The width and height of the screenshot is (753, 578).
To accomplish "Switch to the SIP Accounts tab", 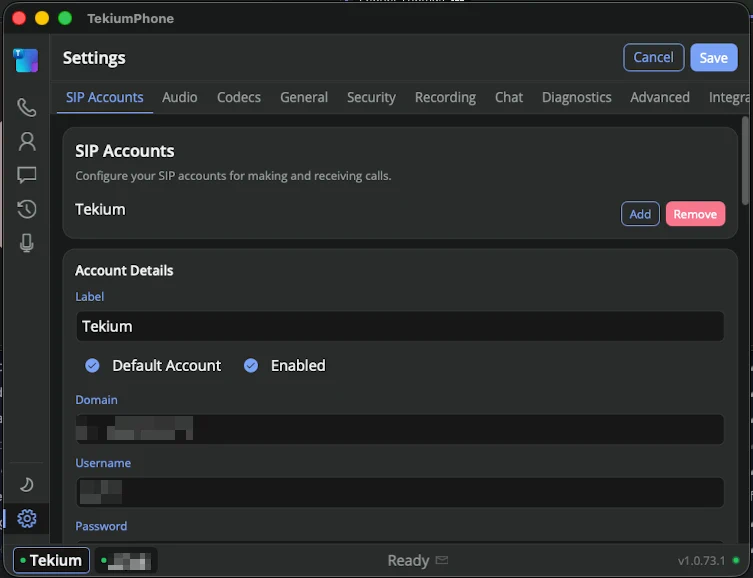I will 105,97.
